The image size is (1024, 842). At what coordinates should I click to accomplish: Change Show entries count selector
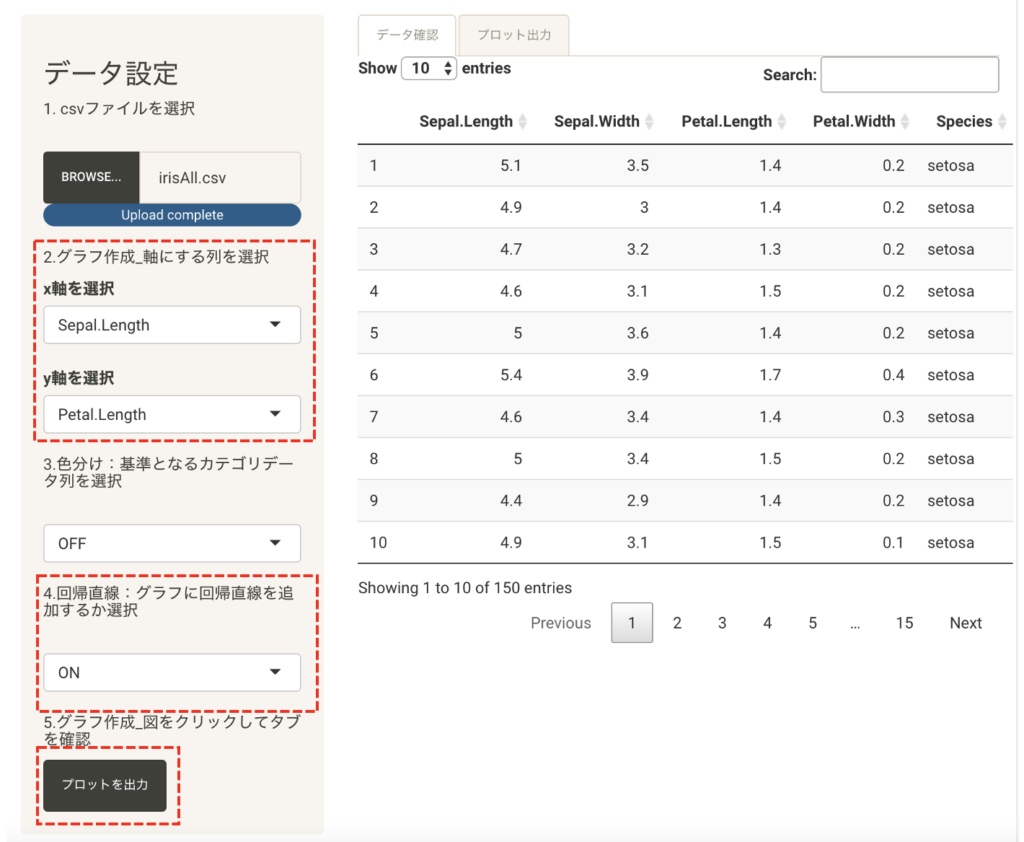[428, 69]
